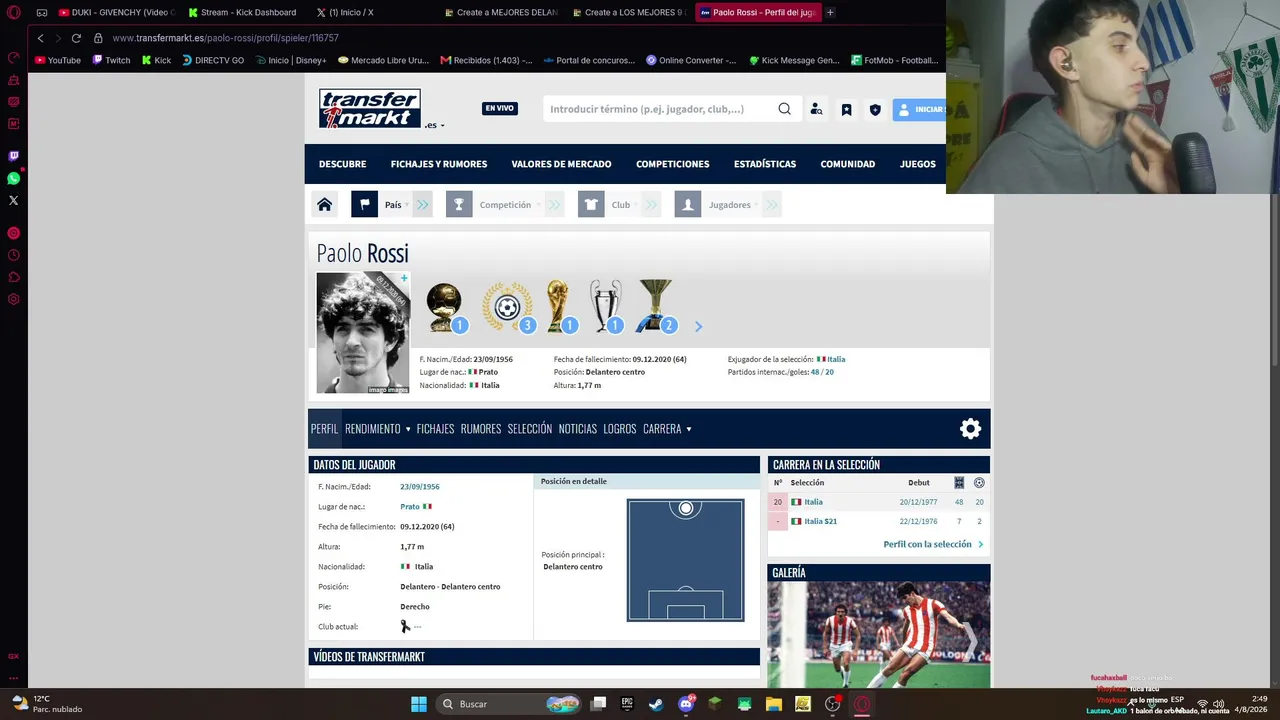The image size is (1280, 720).
Task: Open the bookmark watchlist icon
Action: coord(846,109)
